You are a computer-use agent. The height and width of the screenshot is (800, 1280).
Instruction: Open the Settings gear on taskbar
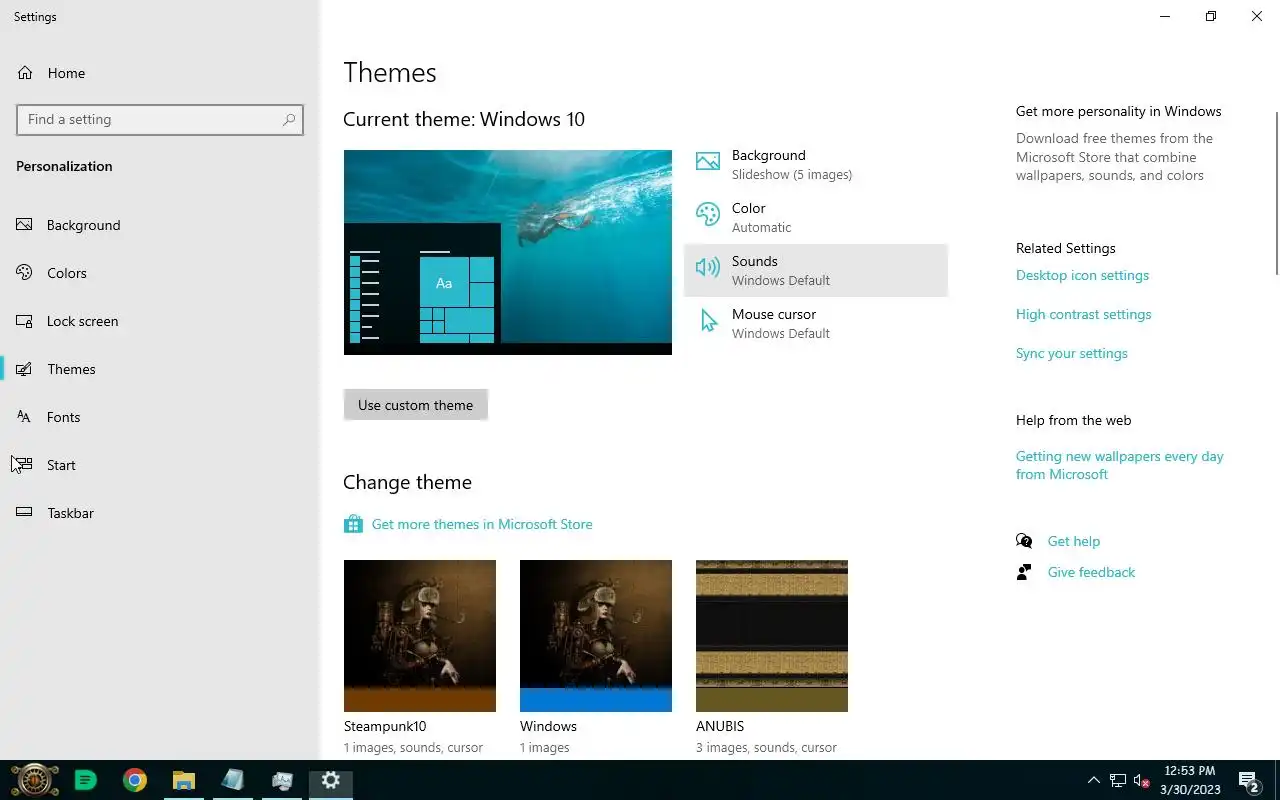pos(331,780)
